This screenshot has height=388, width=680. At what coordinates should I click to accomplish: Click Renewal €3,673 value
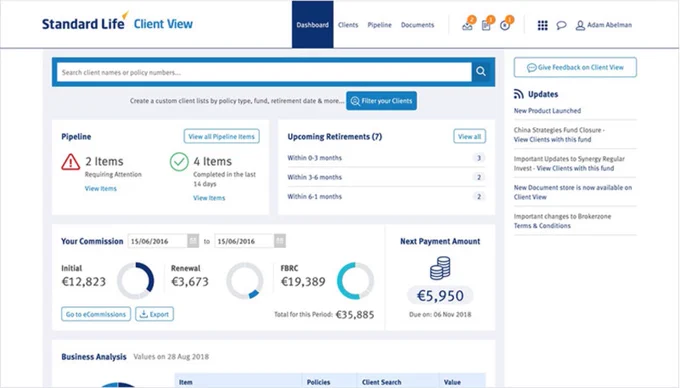coord(190,282)
